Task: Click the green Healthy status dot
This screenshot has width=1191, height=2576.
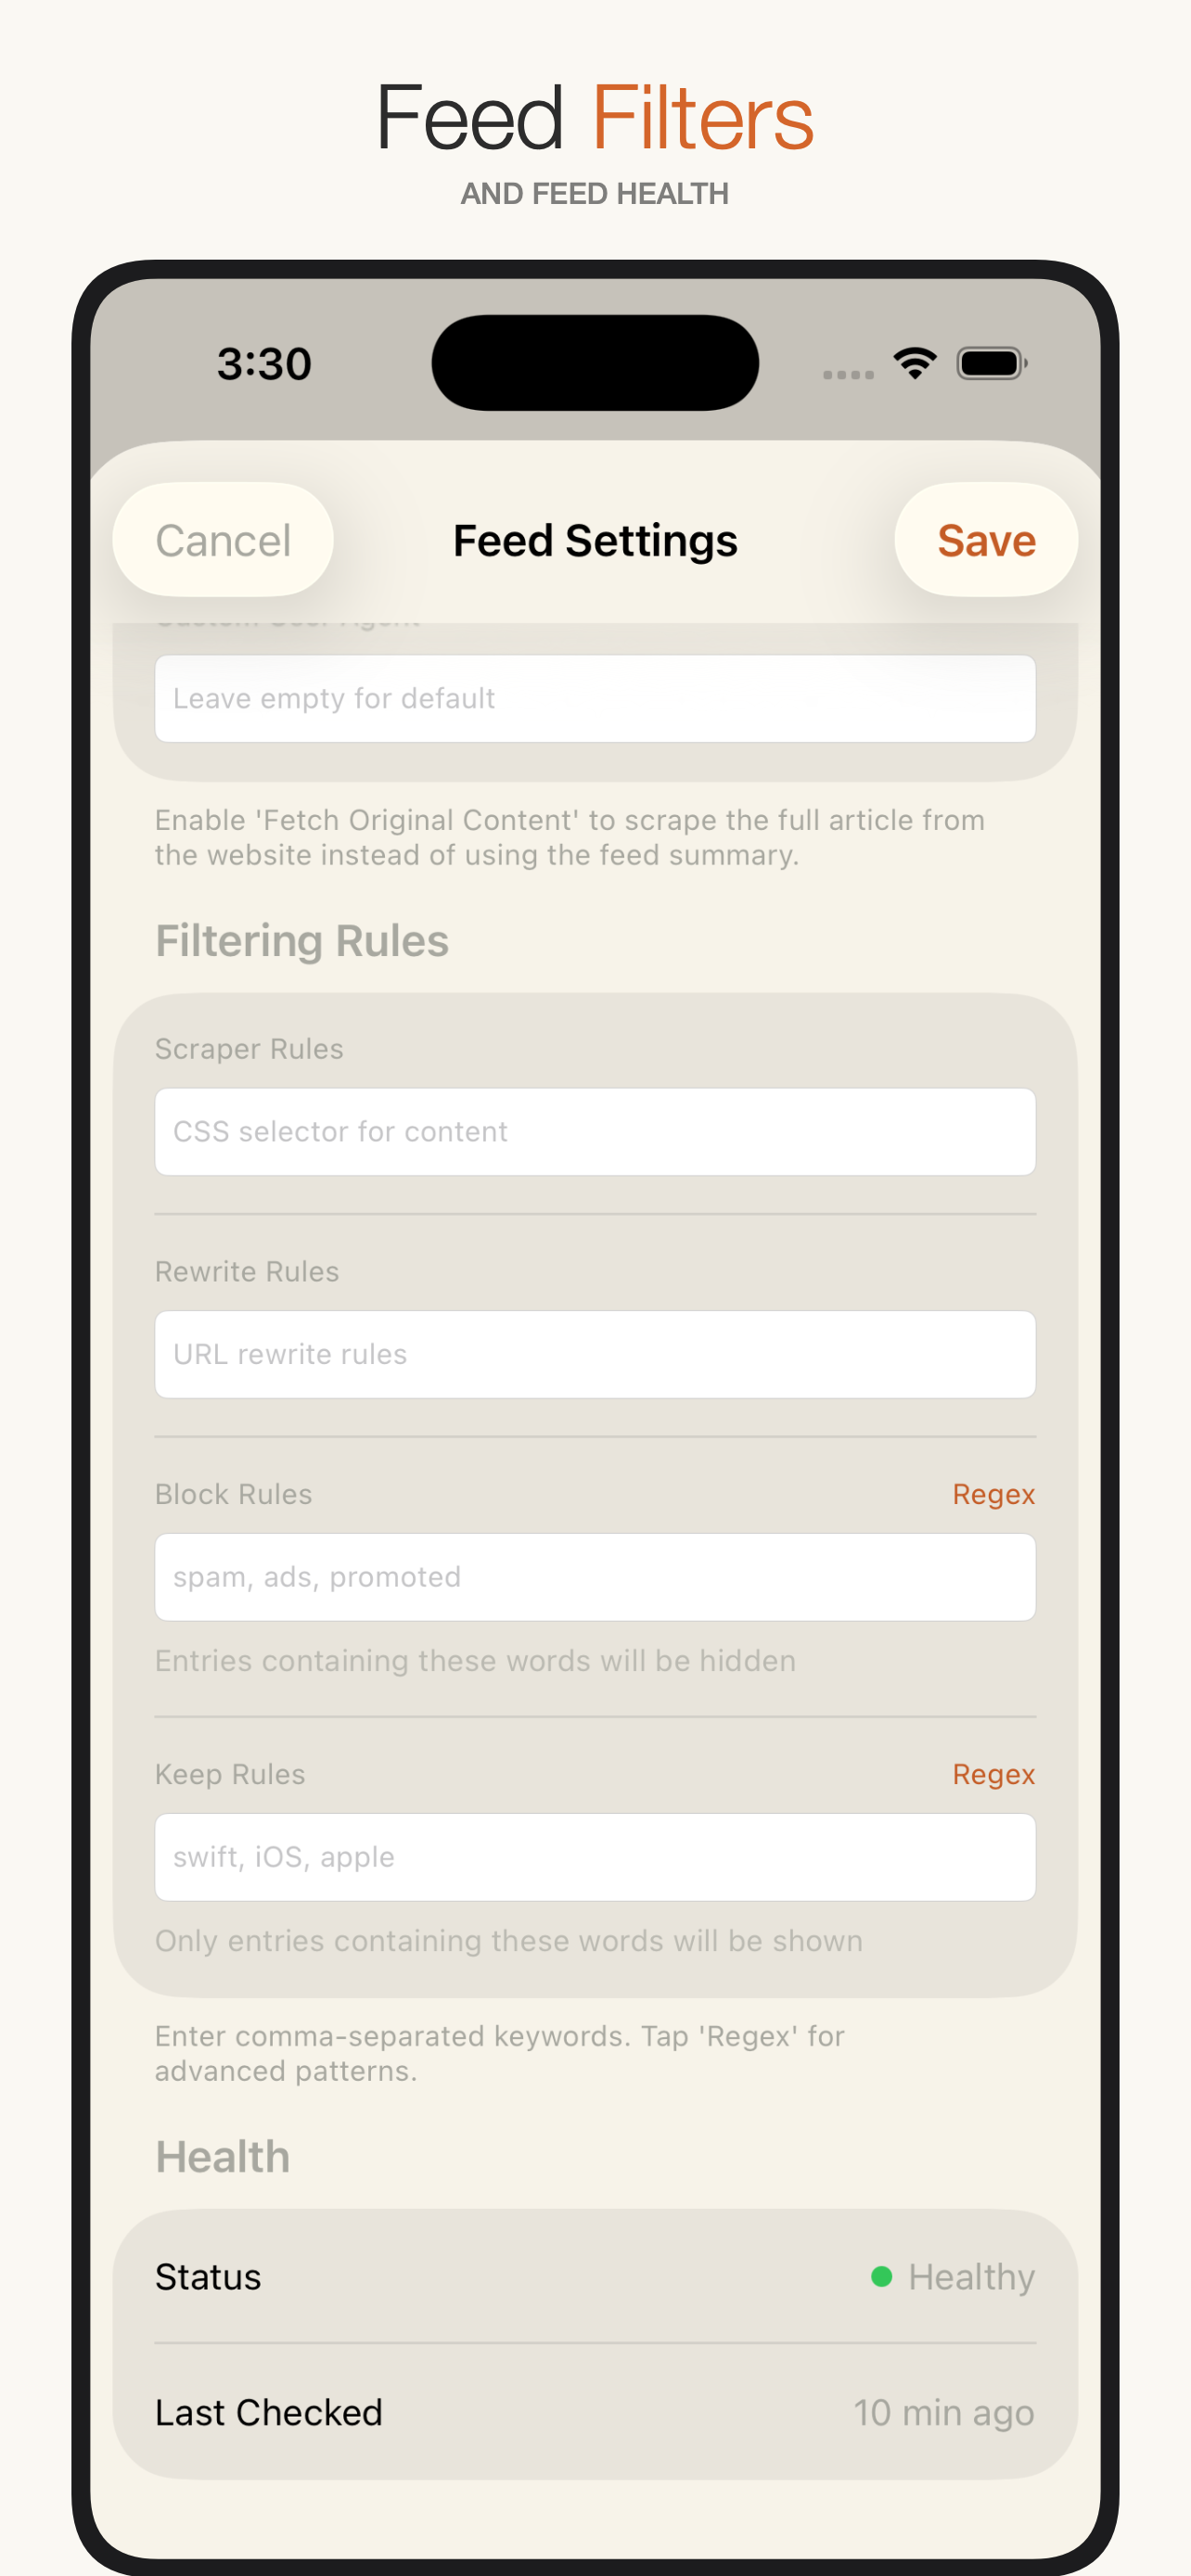Action: click(x=881, y=2277)
